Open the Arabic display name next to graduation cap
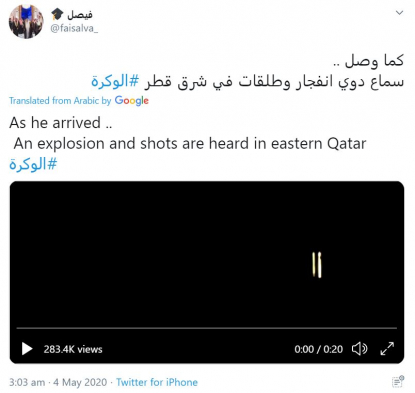This screenshot has height=393, width=415. click(80, 15)
